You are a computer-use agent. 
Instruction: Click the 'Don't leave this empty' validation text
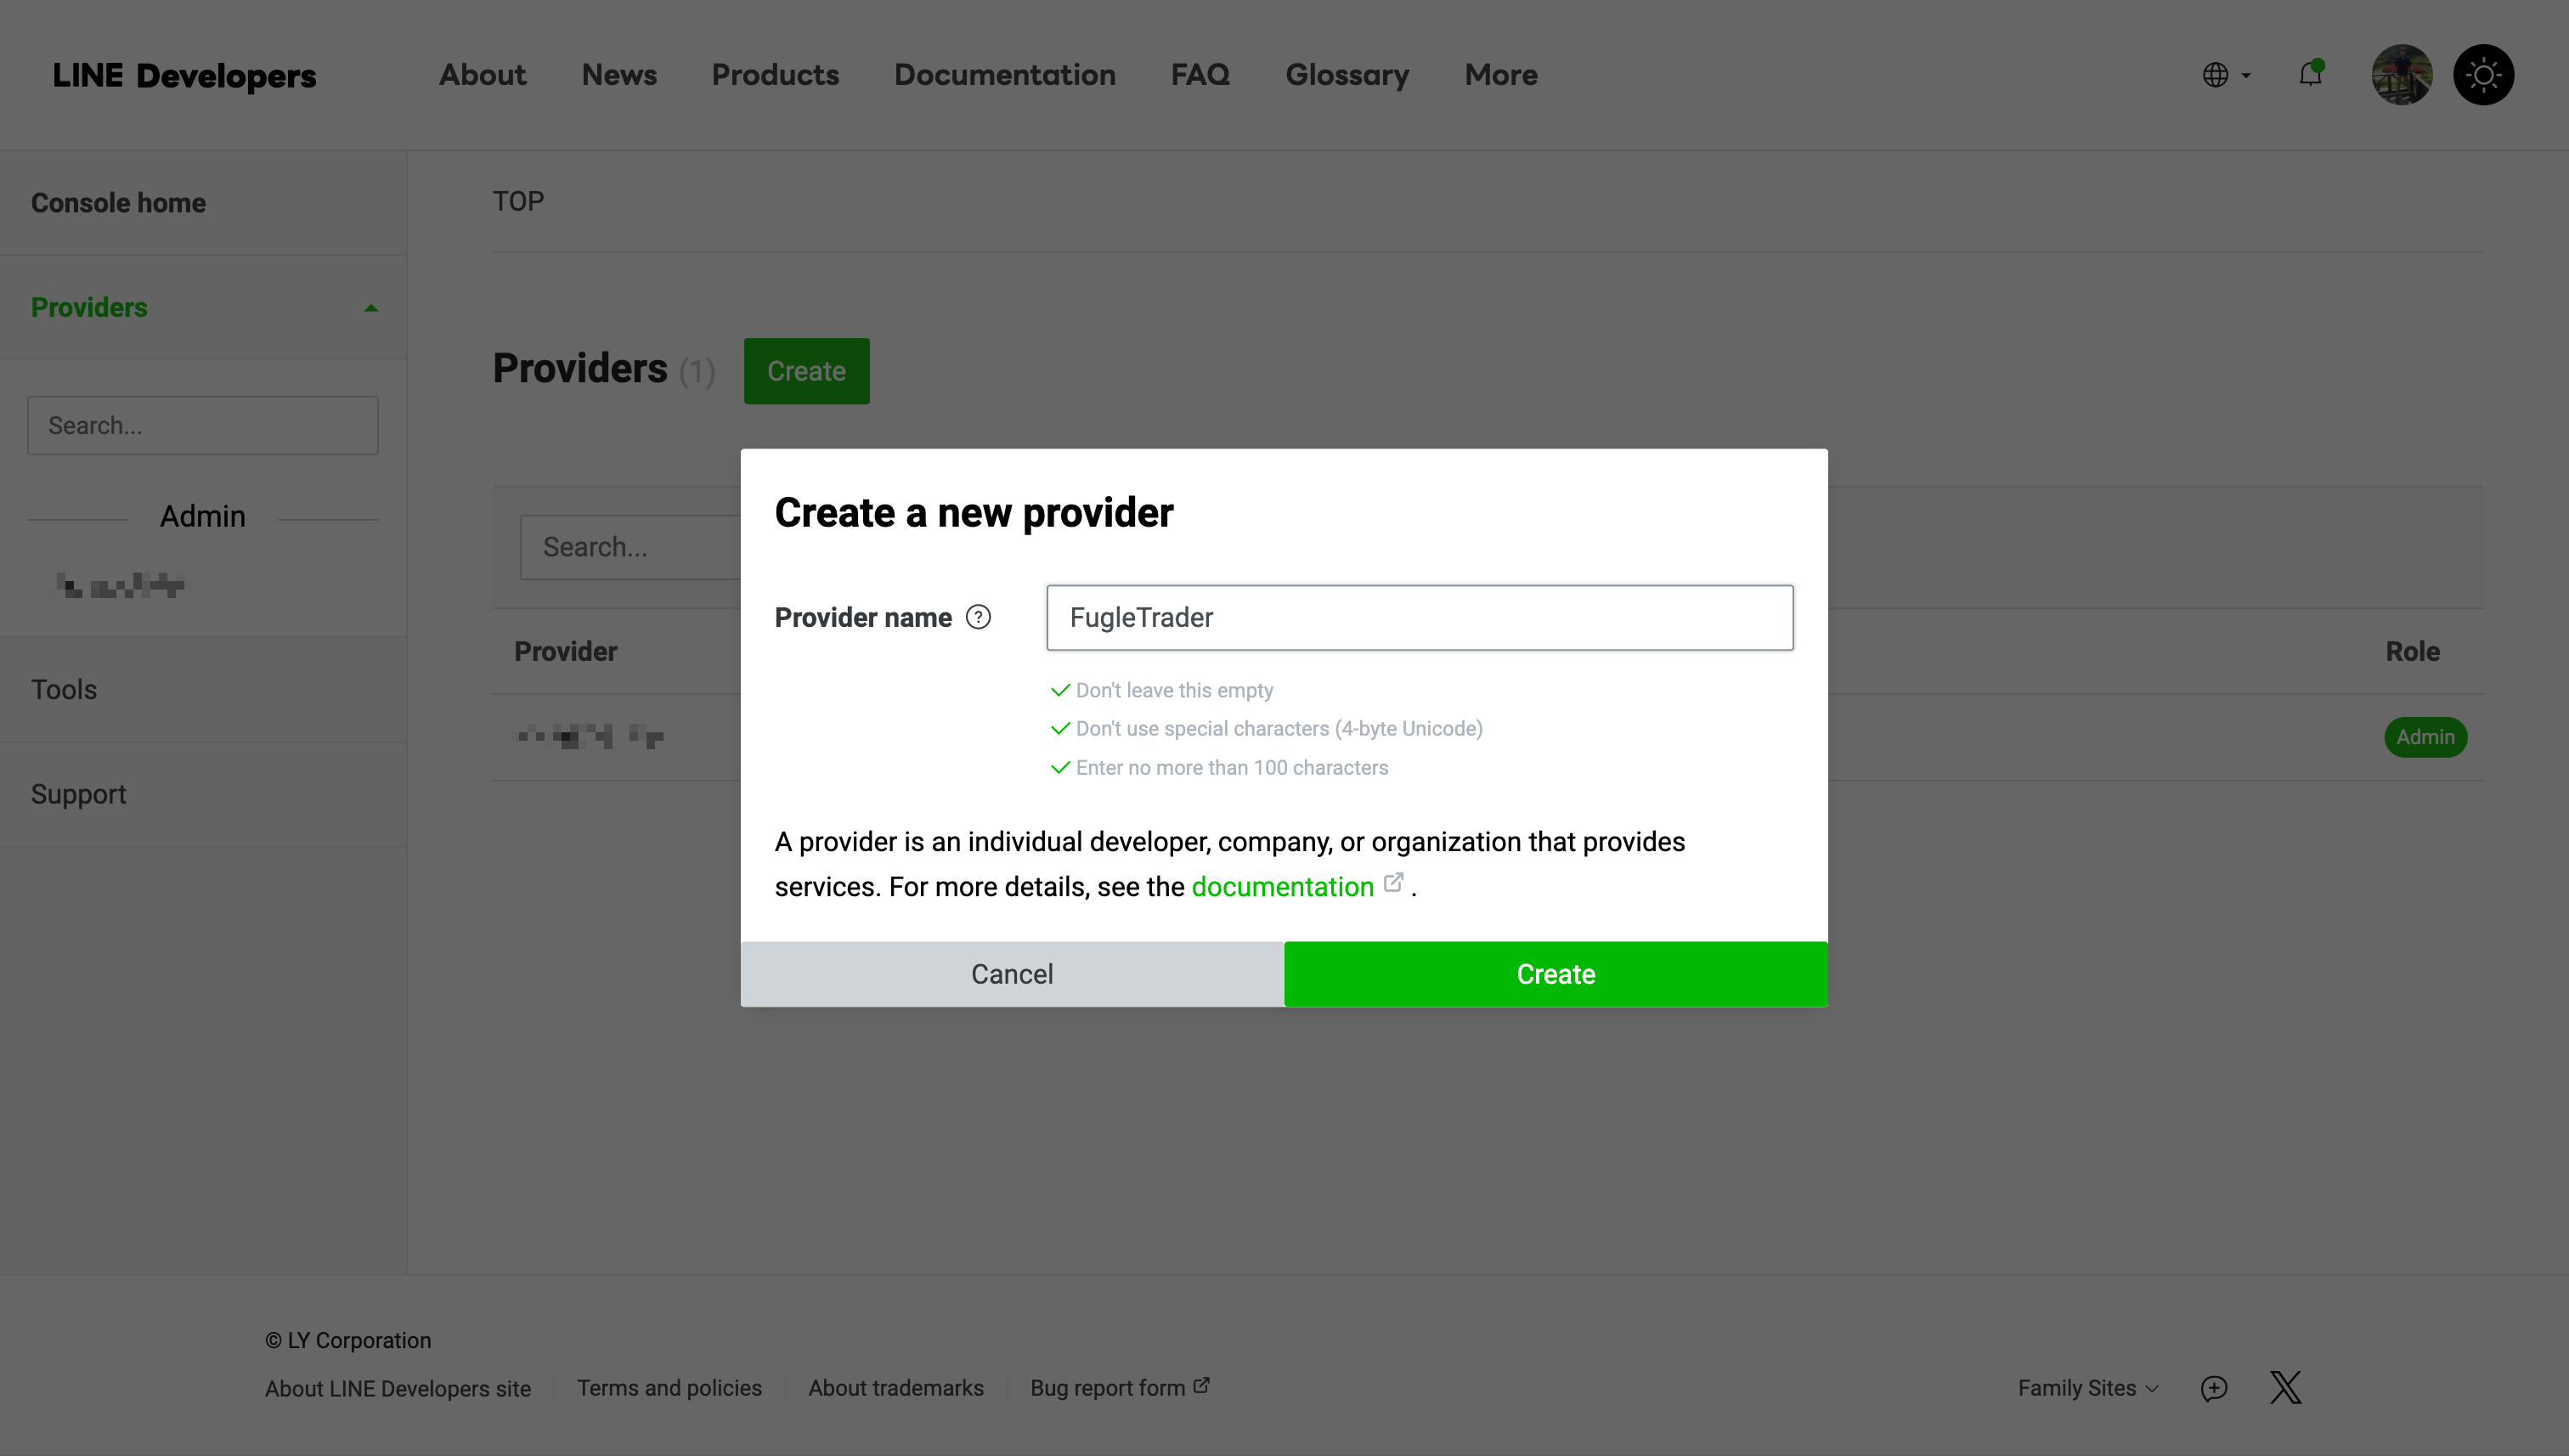click(1174, 690)
